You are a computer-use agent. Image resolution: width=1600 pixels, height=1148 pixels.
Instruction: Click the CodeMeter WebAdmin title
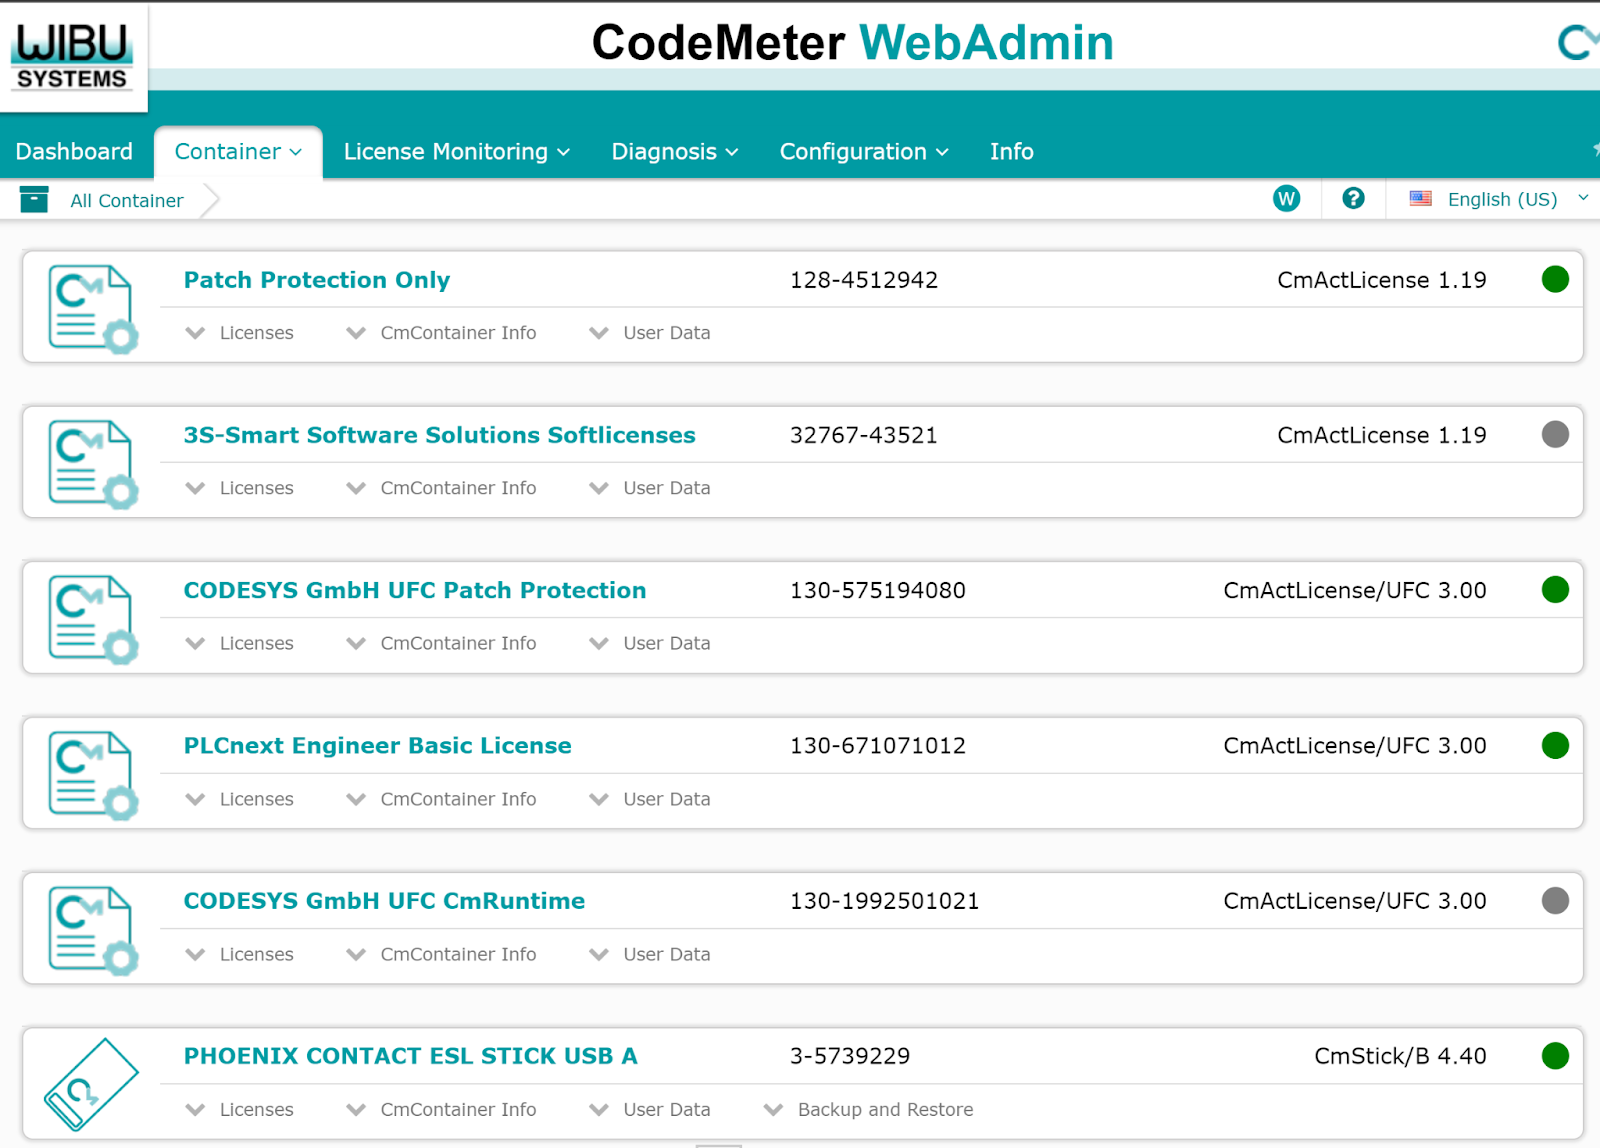tap(853, 42)
